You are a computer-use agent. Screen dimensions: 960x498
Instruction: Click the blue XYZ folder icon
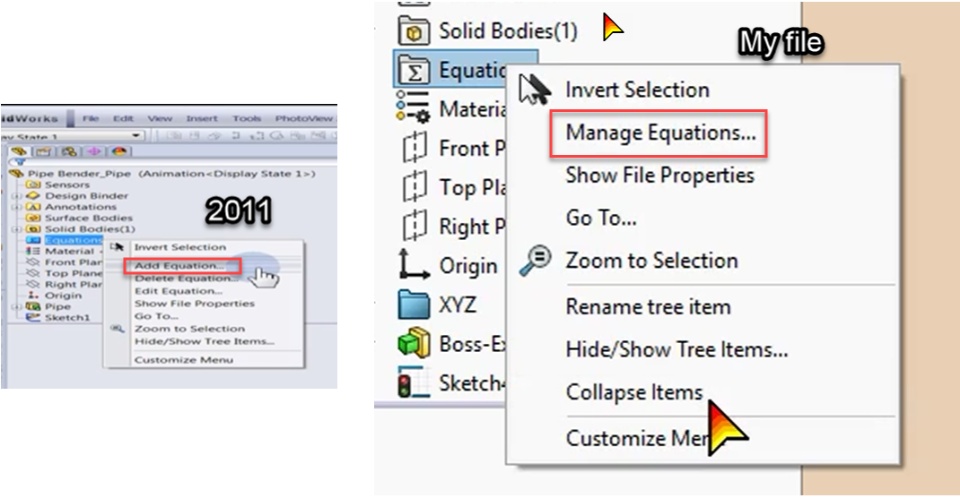(x=412, y=304)
